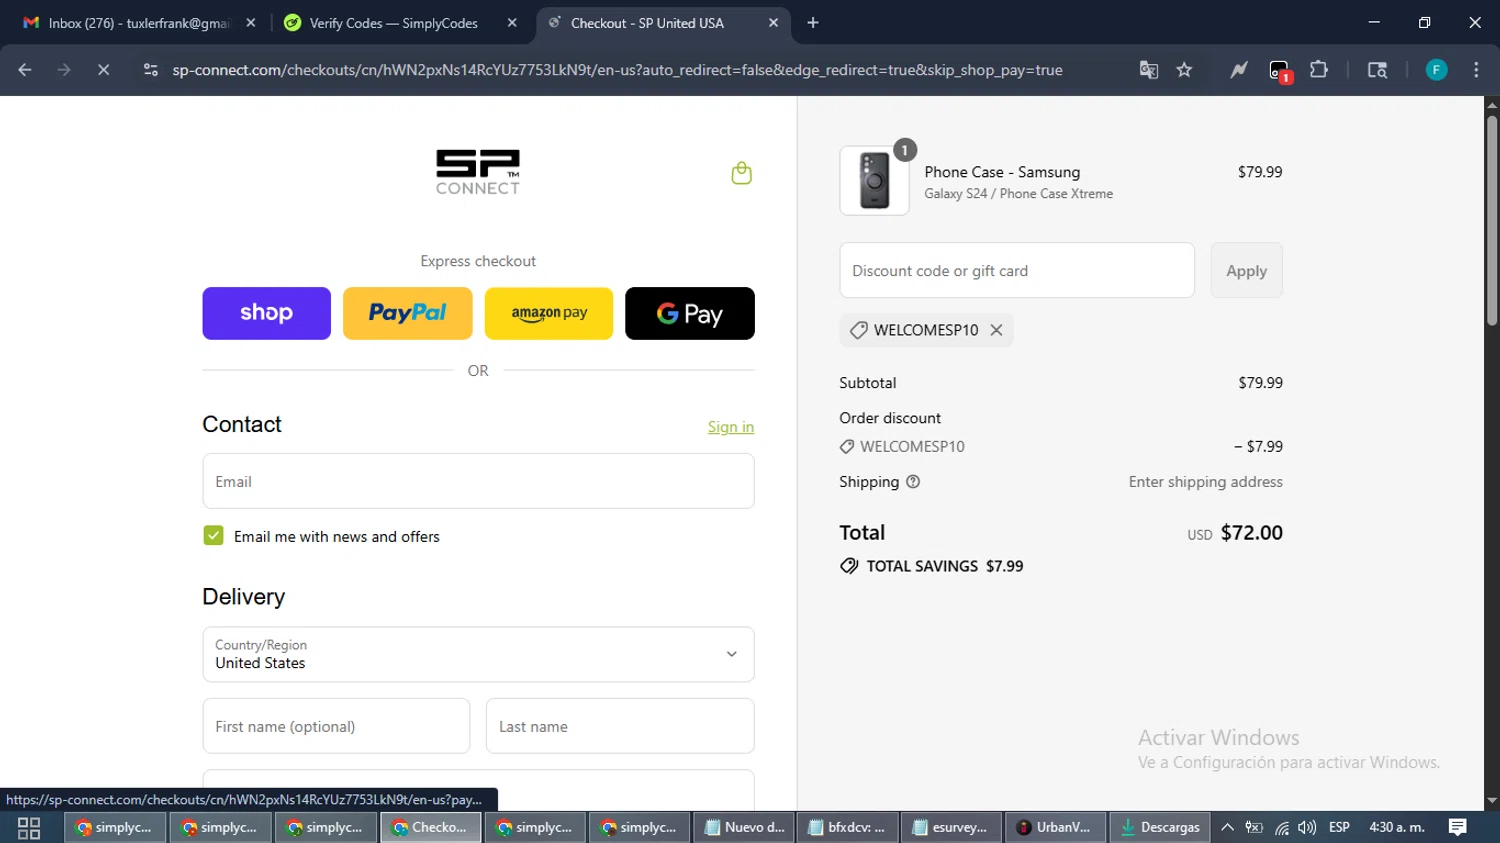Open the Samsung phone case product thumbnail

coord(875,181)
